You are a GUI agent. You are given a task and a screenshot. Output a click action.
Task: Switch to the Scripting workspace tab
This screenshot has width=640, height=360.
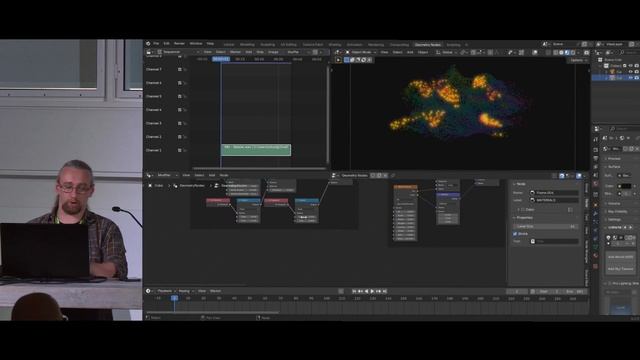453,44
